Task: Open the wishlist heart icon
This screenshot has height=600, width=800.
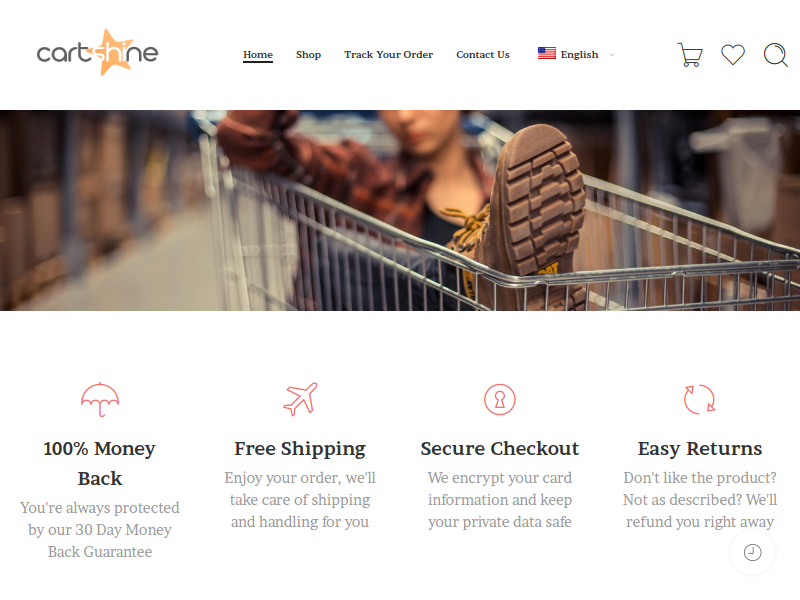Action: pos(733,55)
